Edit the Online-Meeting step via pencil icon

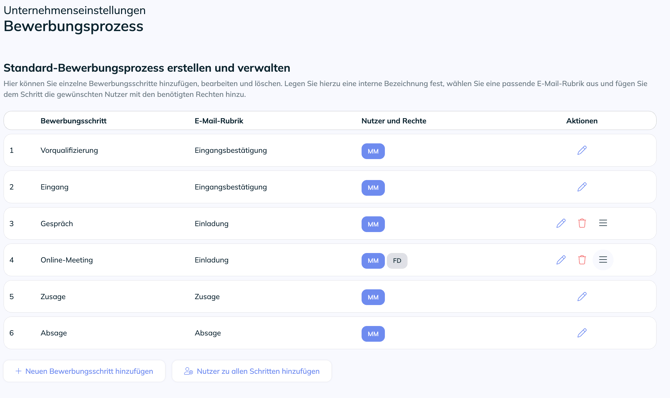click(x=561, y=260)
